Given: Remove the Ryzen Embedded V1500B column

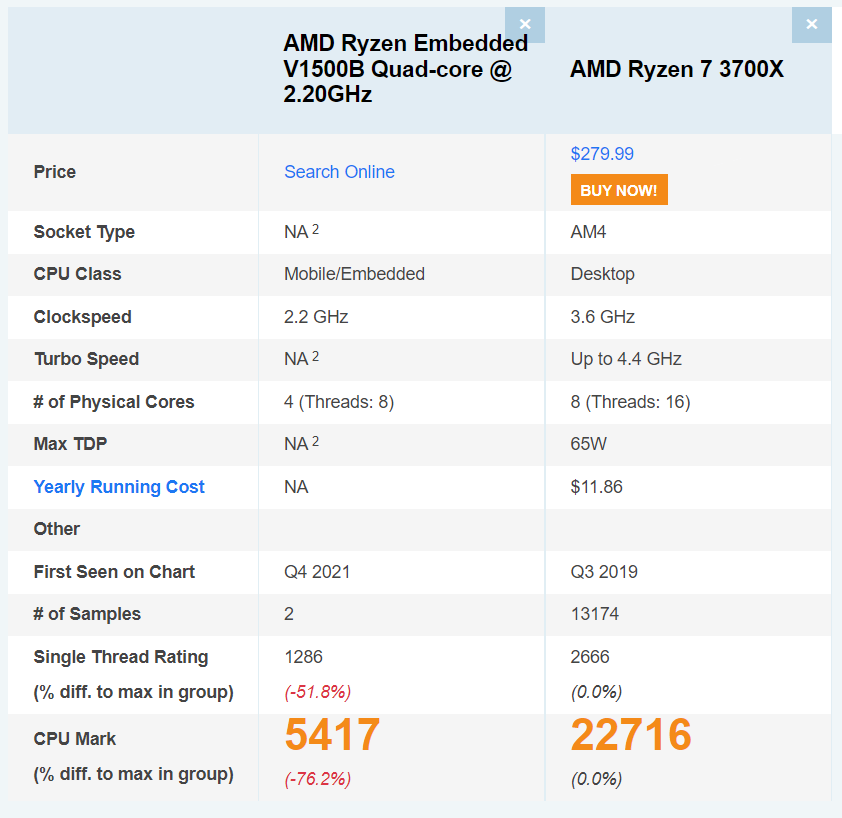Looking at the screenshot, I should point(525,25).
